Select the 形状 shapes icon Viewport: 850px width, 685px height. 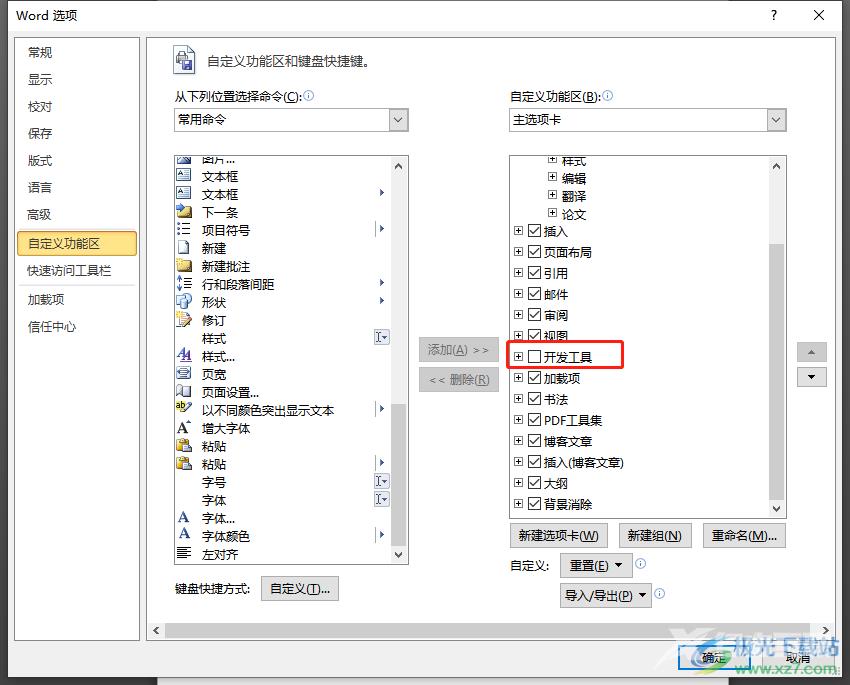pos(184,301)
